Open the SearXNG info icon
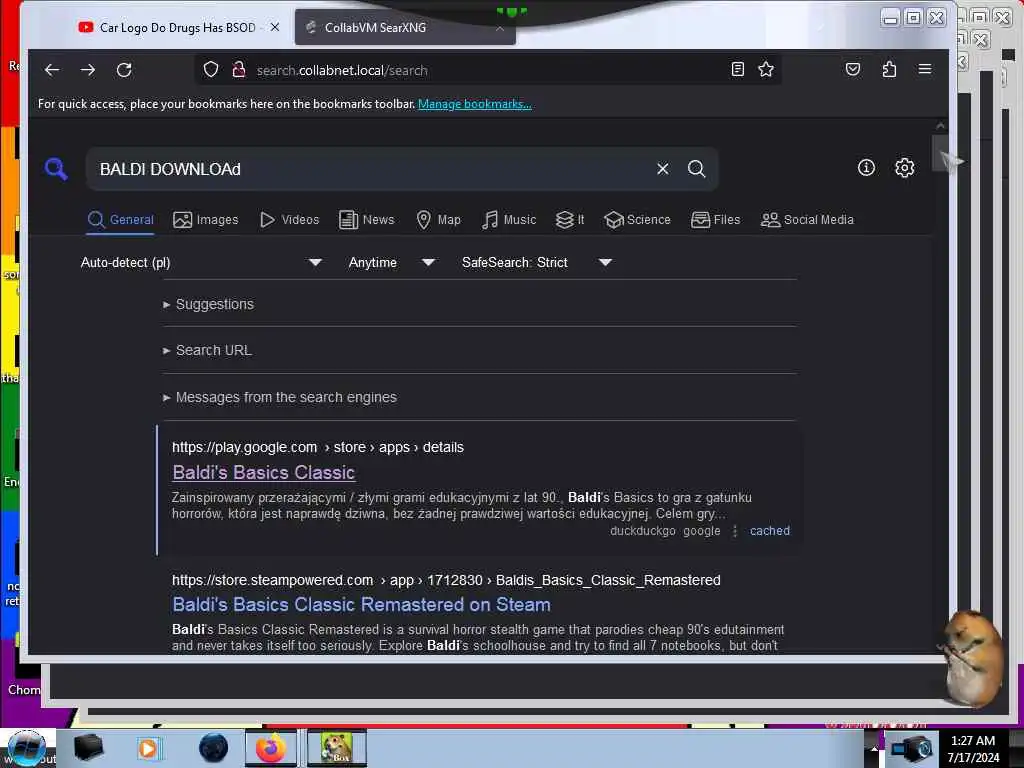This screenshot has width=1024, height=768. pyautogui.click(x=866, y=168)
